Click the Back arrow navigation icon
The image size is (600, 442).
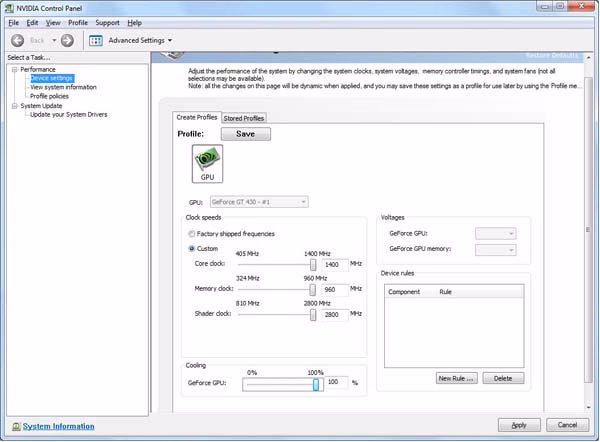pyautogui.click(x=17, y=40)
